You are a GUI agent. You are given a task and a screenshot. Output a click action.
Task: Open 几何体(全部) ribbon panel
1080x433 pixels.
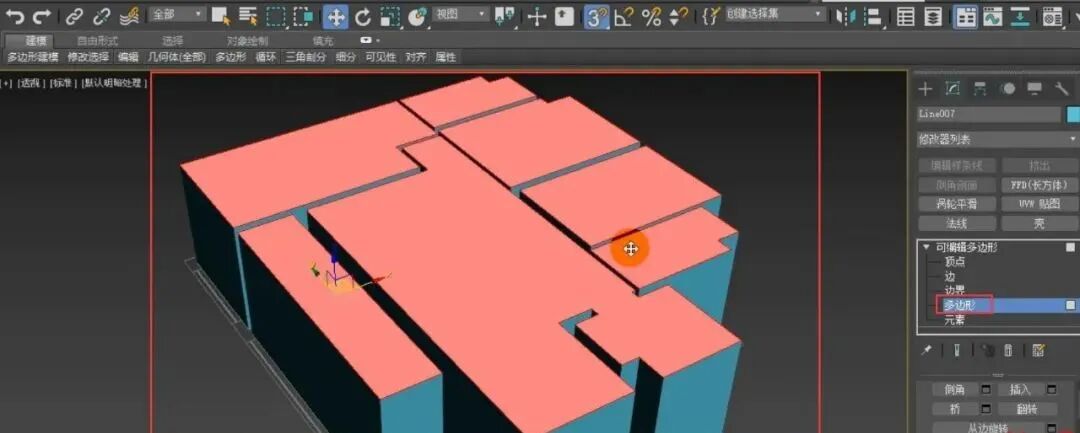click(177, 57)
